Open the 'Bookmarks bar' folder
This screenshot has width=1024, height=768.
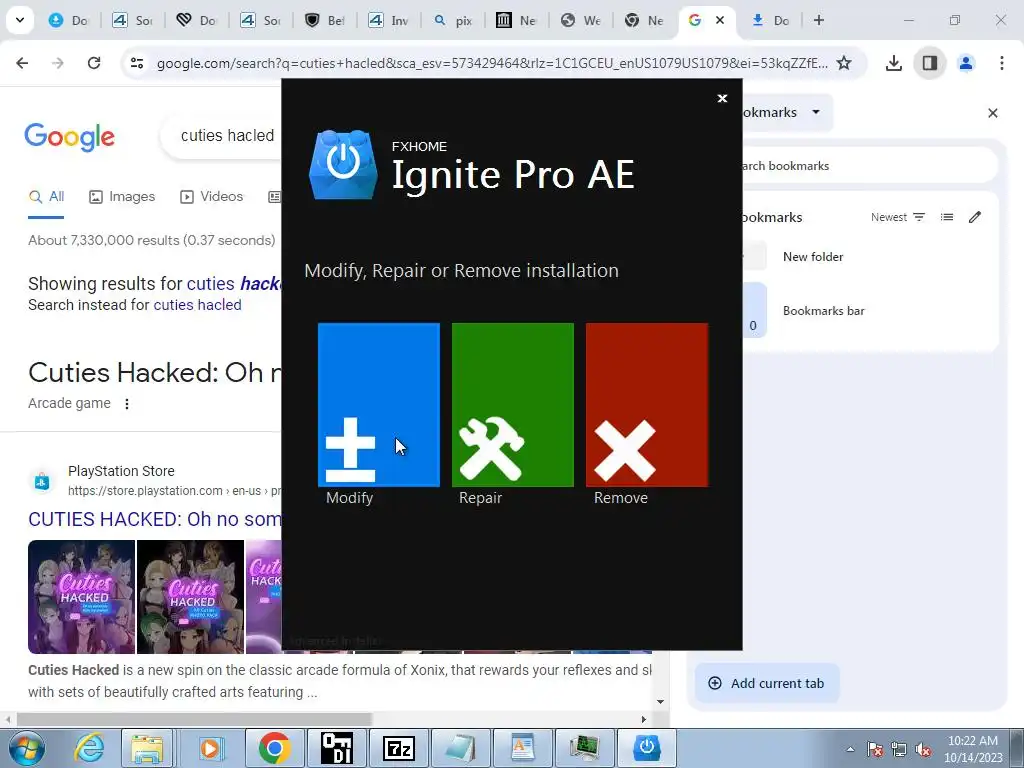870,311
